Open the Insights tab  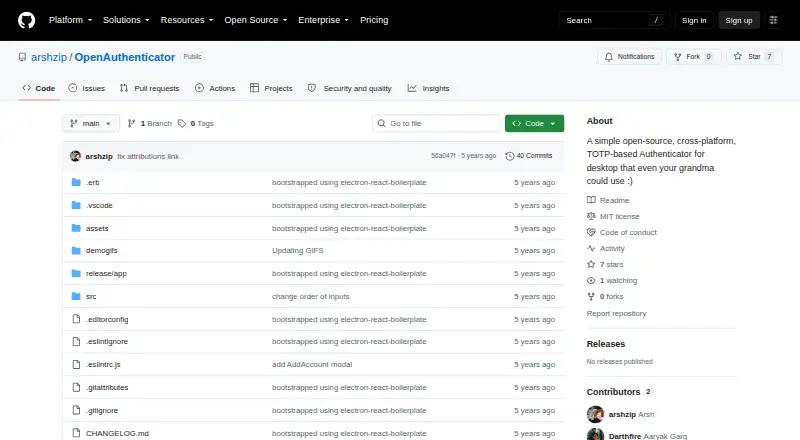[x=429, y=88]
